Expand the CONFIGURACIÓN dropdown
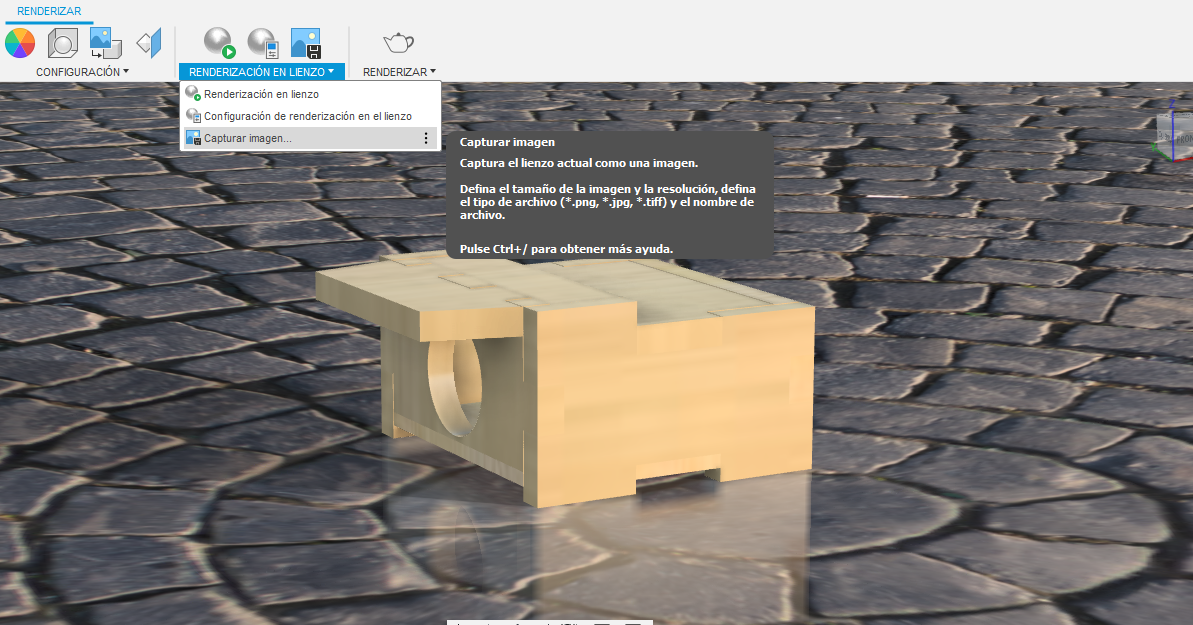Image resolution: width=1193 pixels, height=625 pixels. click(x=82, y=72)
